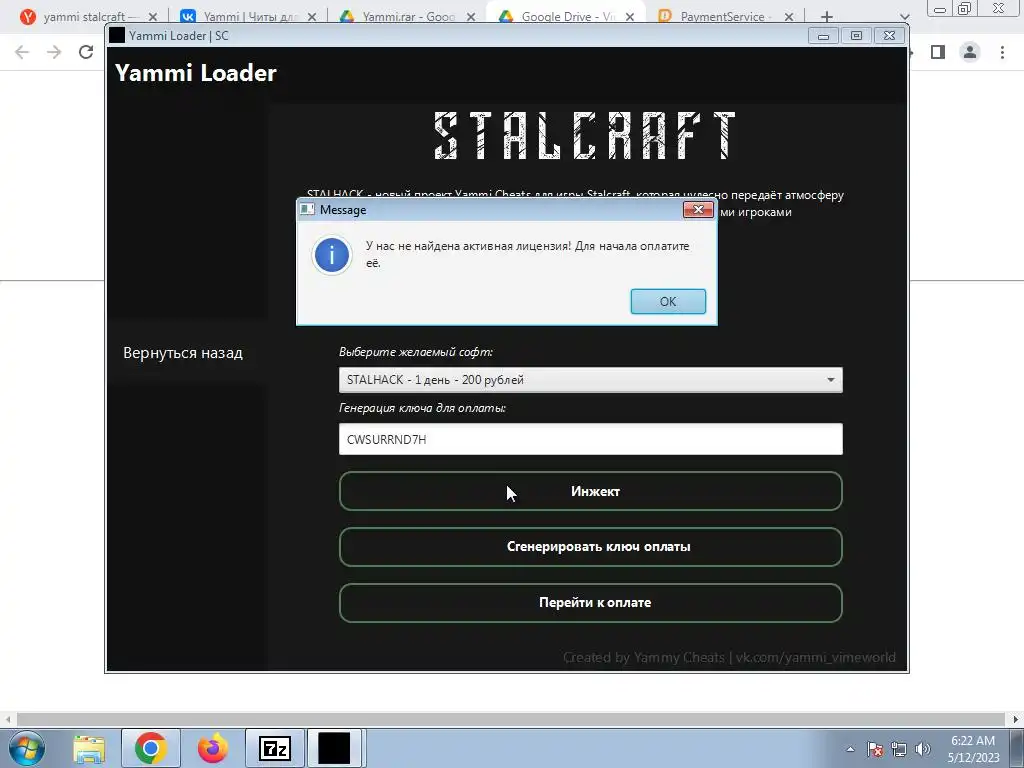The height and width of the screenshot is (768, 1024).
Task: Click the blue info icon in the Message dialog
Action: [332, 254]
